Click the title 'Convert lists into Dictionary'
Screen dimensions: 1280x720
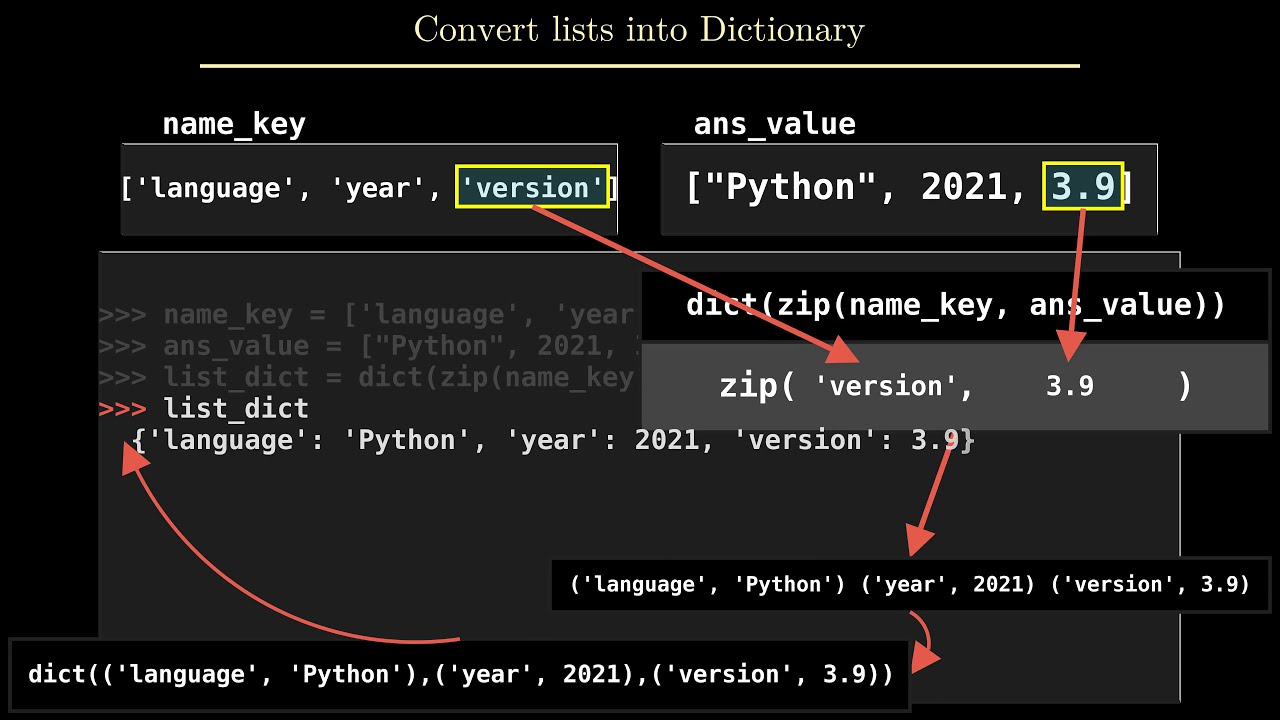(639, 29)
